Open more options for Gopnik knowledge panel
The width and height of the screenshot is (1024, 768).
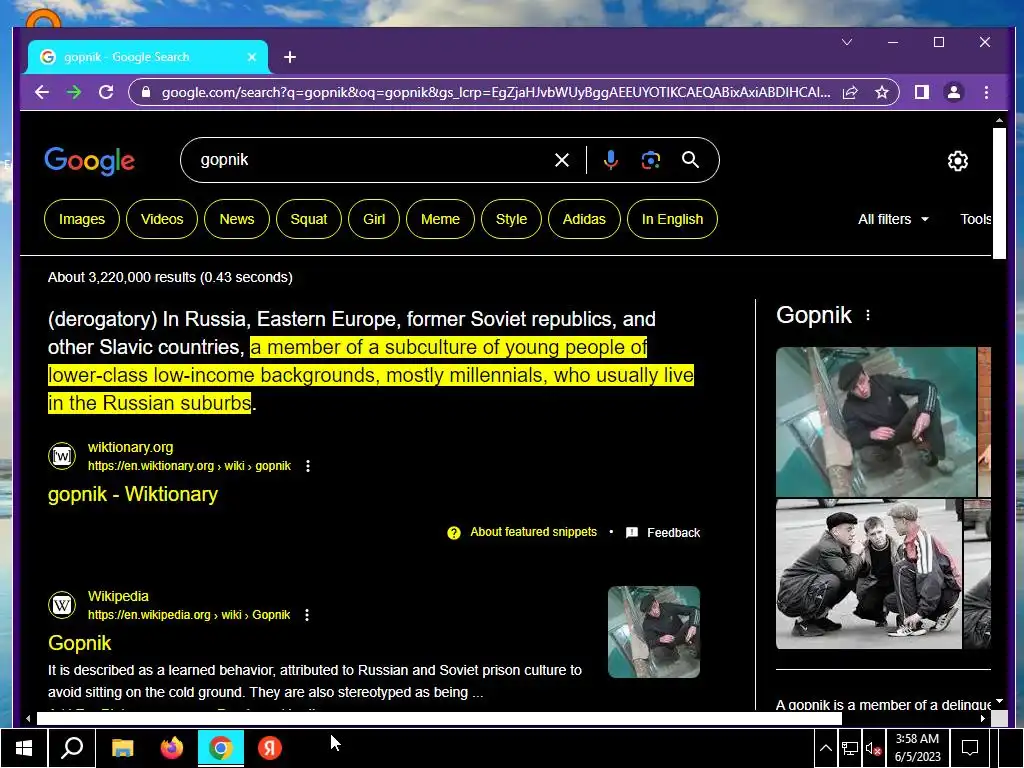pyautogui.click(x=867, y=315)
